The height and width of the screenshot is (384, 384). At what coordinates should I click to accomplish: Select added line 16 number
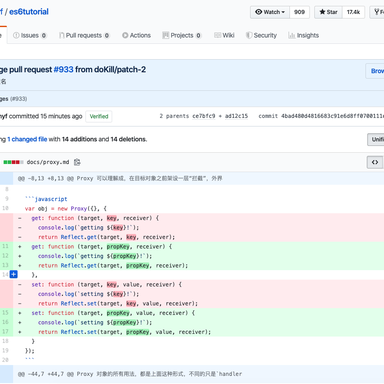click(6, 322)
